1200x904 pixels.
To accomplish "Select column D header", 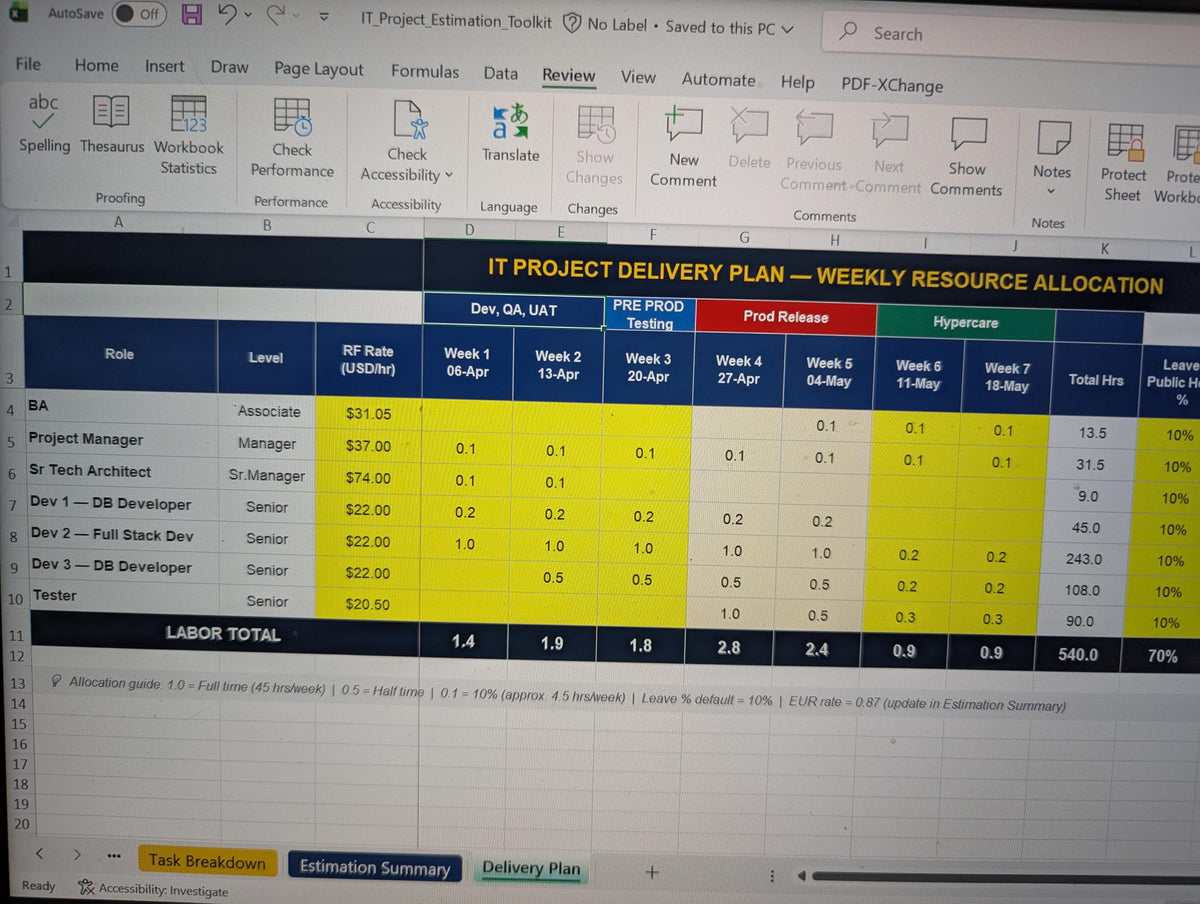I will pyautogui.click(x=470, y=231).
